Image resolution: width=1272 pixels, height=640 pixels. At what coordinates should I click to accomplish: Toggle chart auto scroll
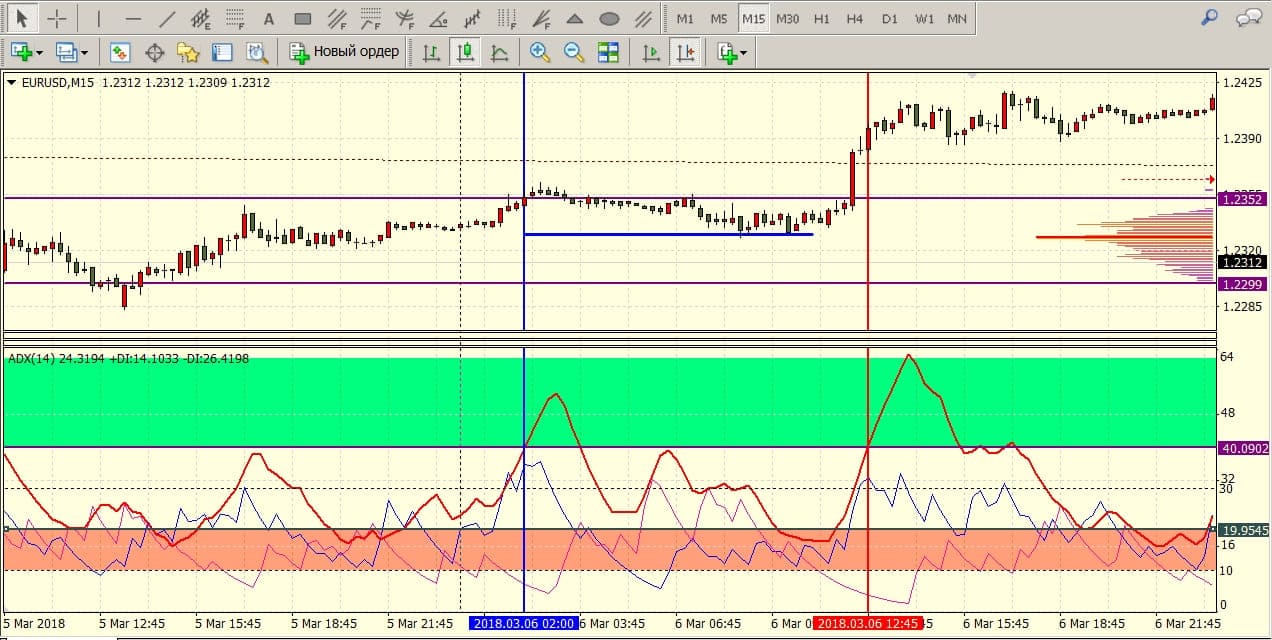pos(651,52)
